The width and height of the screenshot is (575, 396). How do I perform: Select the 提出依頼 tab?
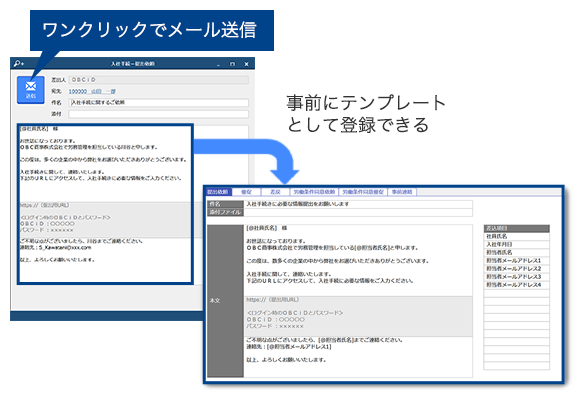point(219,192)
